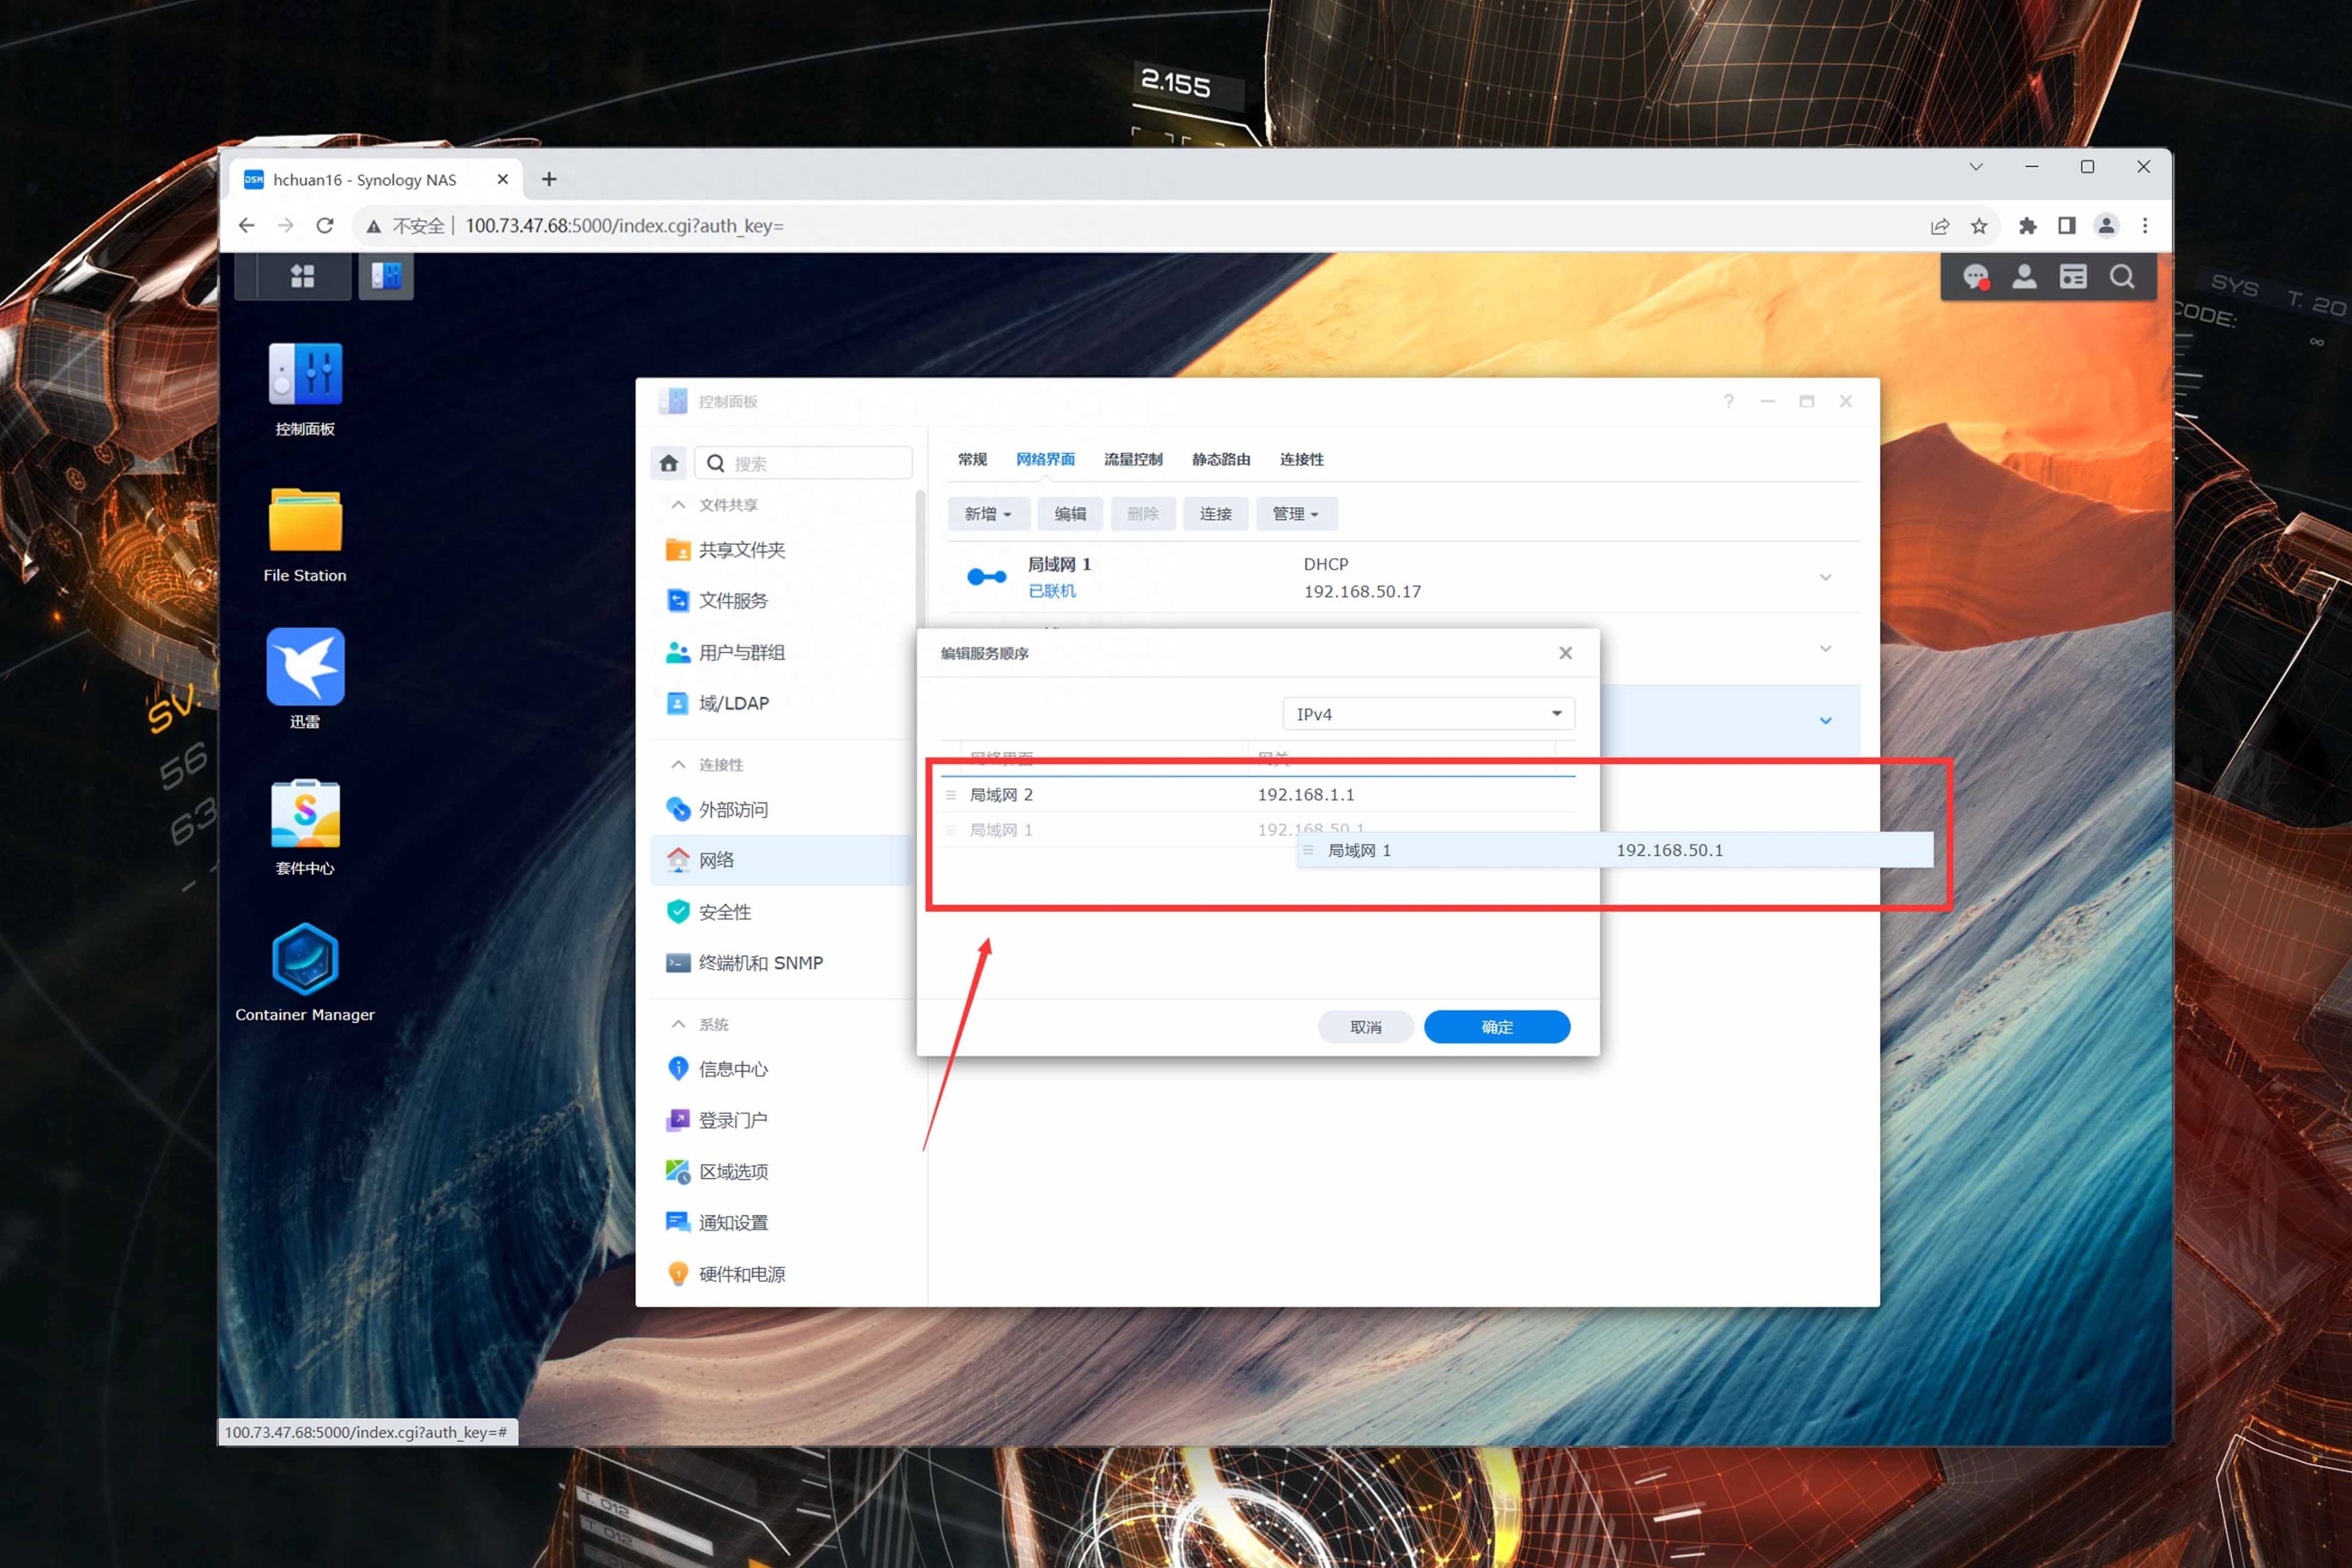Open the widgets panel icon
The image size is (2352, 1568).
point(2073,277)
